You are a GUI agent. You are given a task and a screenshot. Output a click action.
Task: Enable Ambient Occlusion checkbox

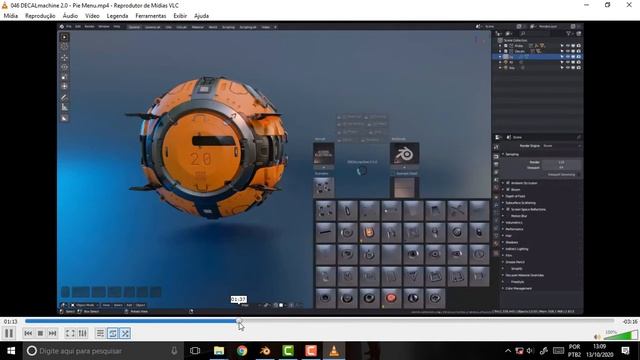coord(508,183)
